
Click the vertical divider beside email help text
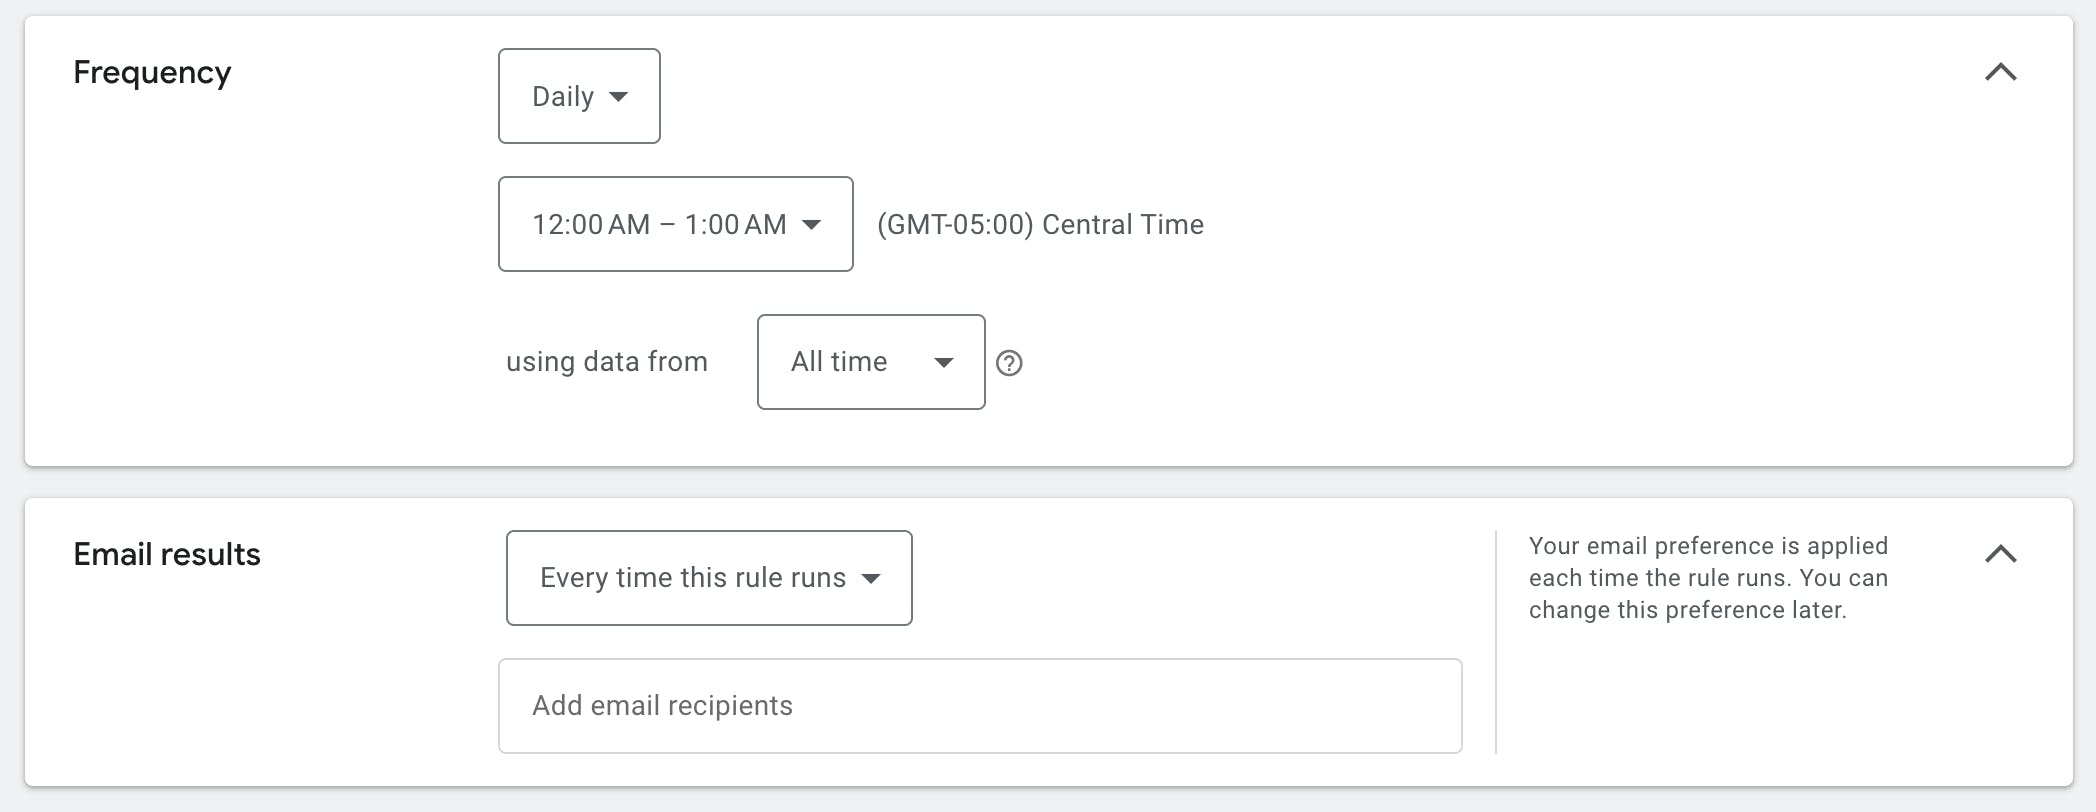click(x=1496, y=642)
